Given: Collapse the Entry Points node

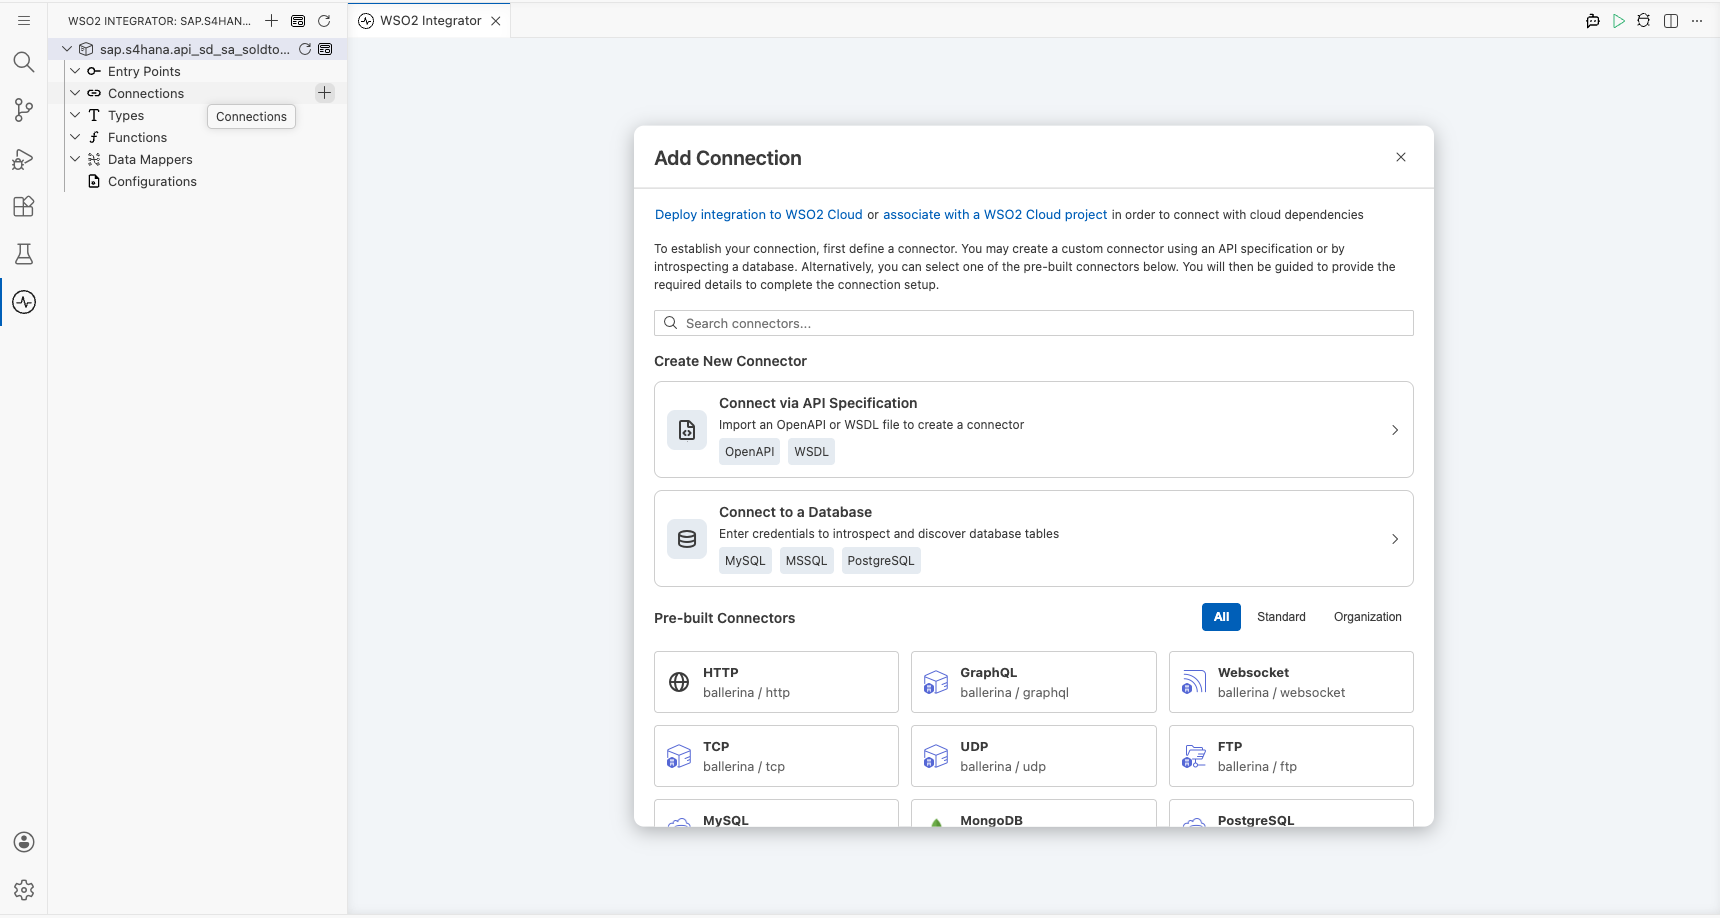Looking at the screenshot, I should [x=75, y=71].
